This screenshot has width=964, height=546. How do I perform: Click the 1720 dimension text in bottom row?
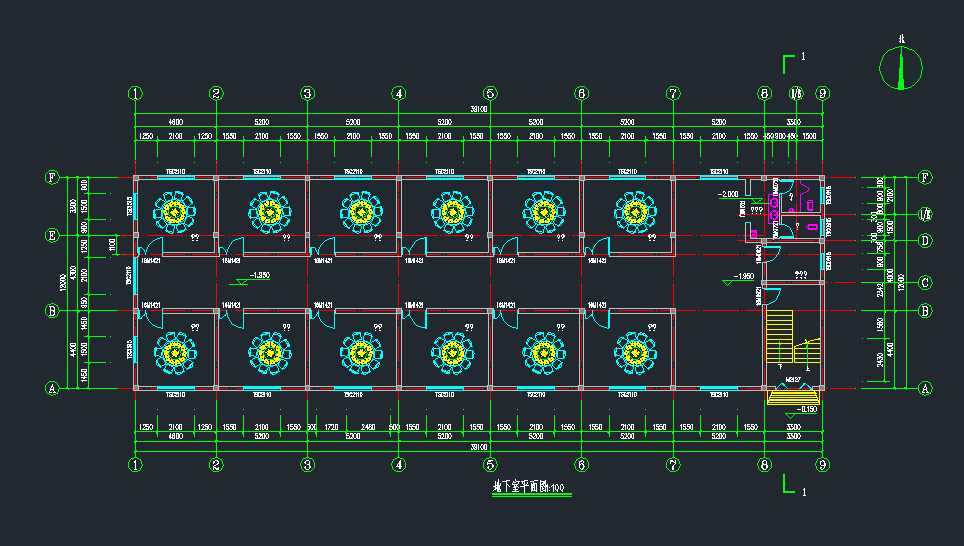[x=331, y=427]
